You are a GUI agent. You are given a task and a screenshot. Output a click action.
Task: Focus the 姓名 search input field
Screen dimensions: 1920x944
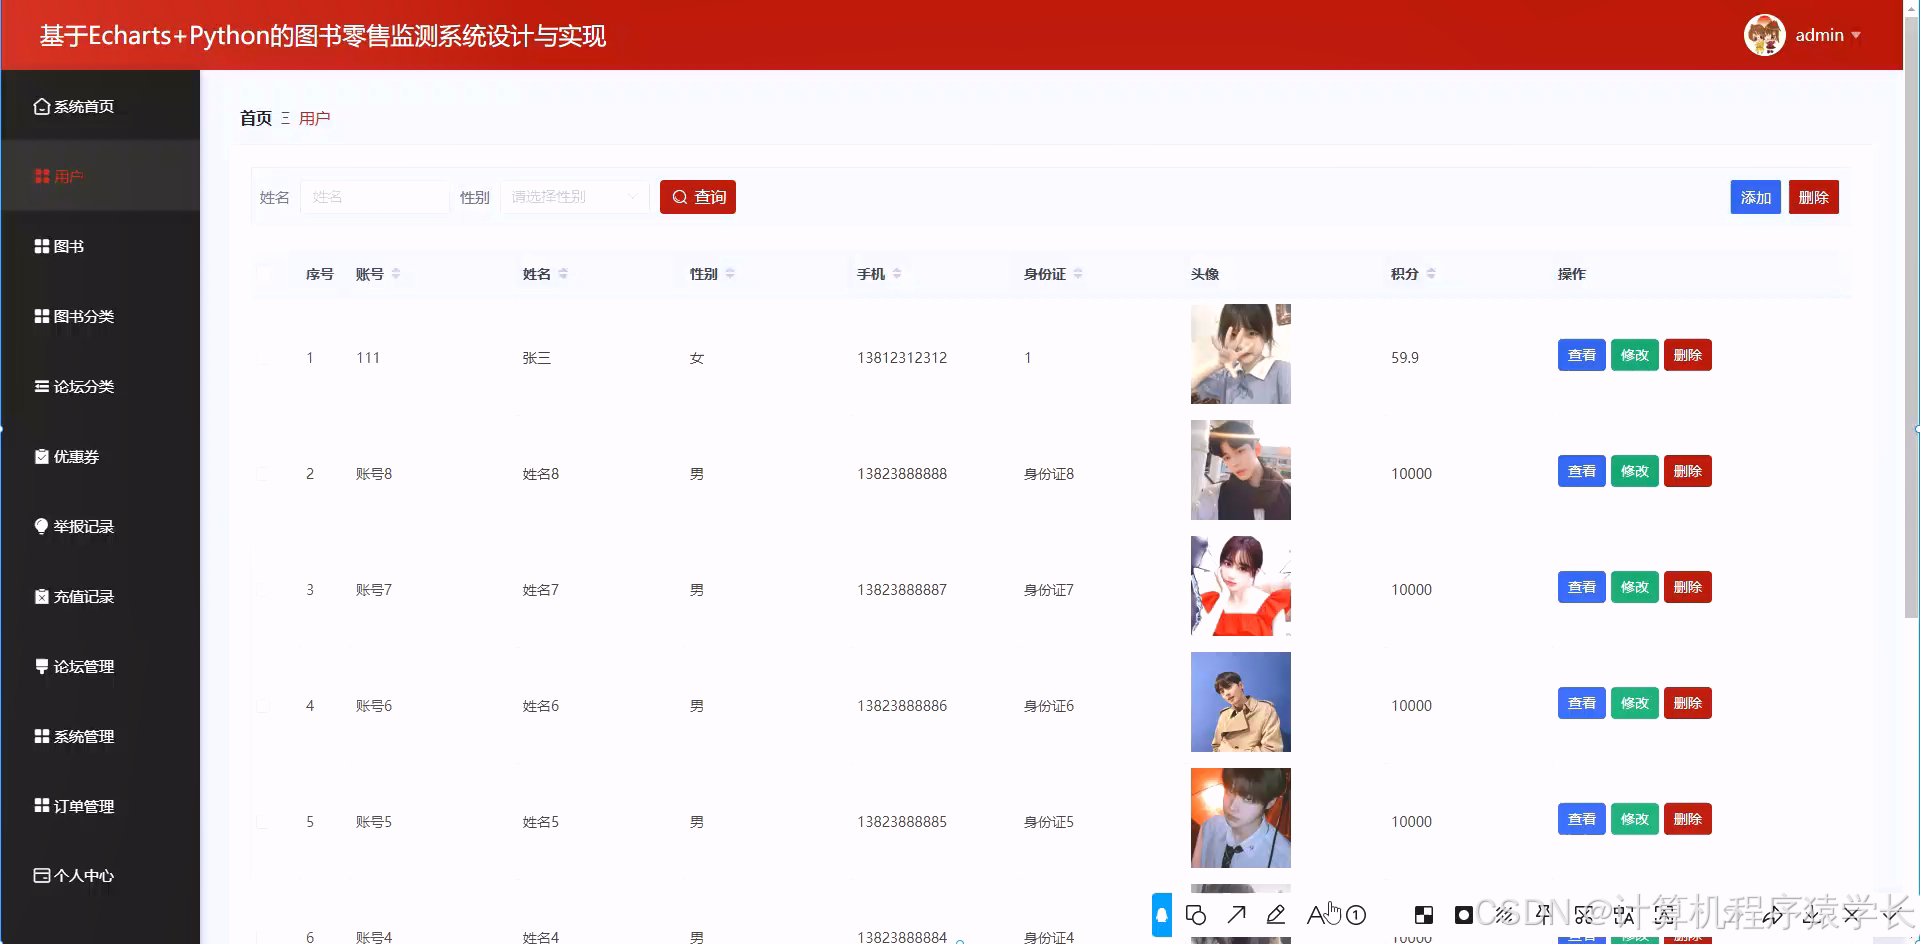tap(375, 197)
